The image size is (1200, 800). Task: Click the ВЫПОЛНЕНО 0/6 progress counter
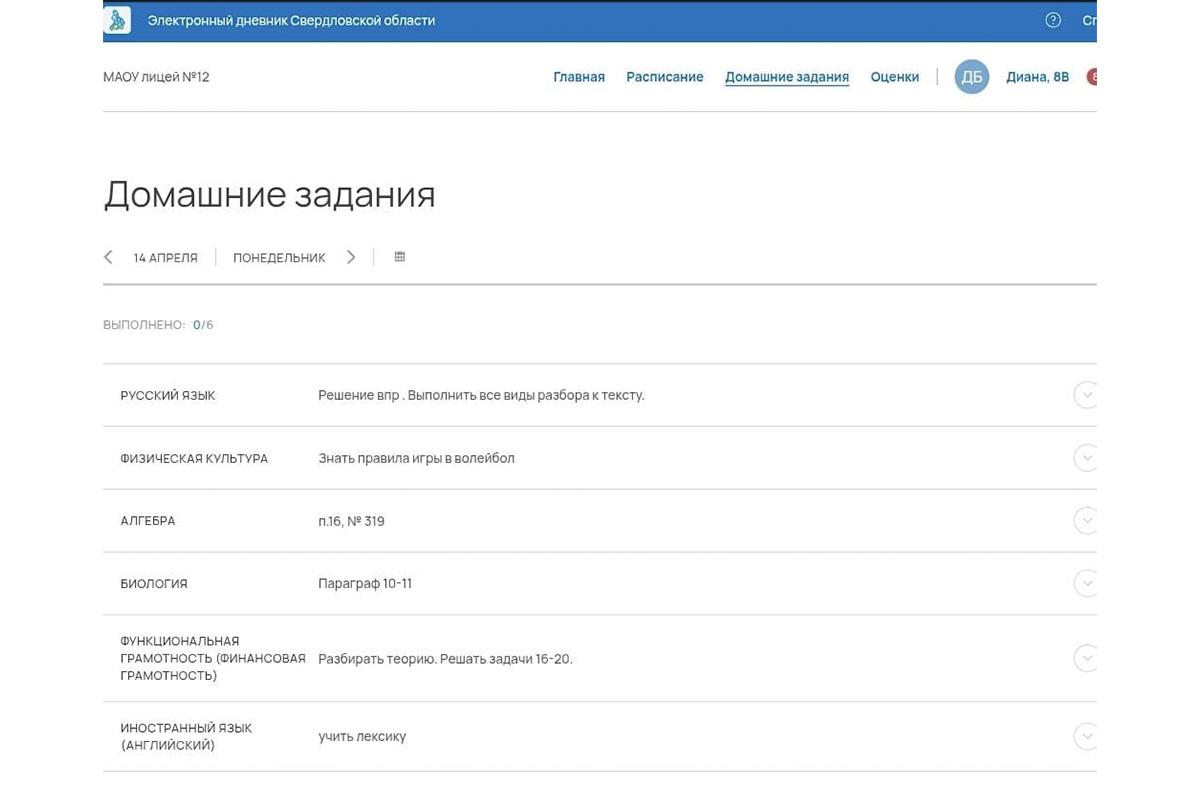click(x=160, y=323)
